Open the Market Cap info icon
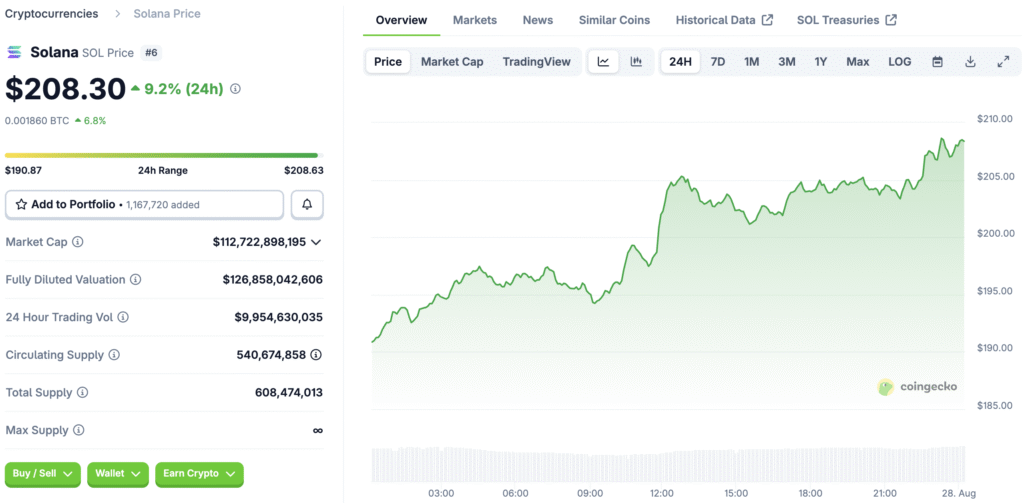Image resolution: width=1024 pixels, height=503 pixels. point(78,242)
